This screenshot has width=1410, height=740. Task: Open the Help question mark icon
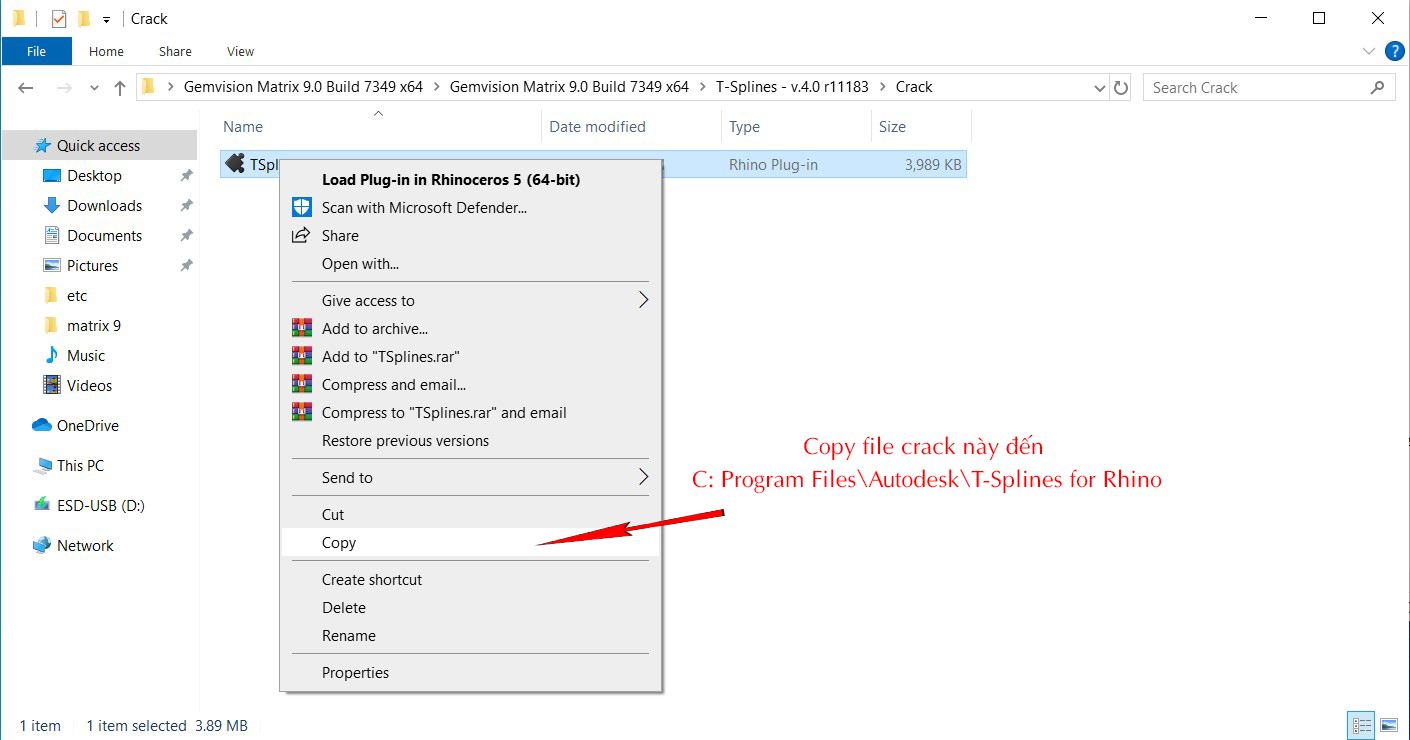(x=1394, y=51)
